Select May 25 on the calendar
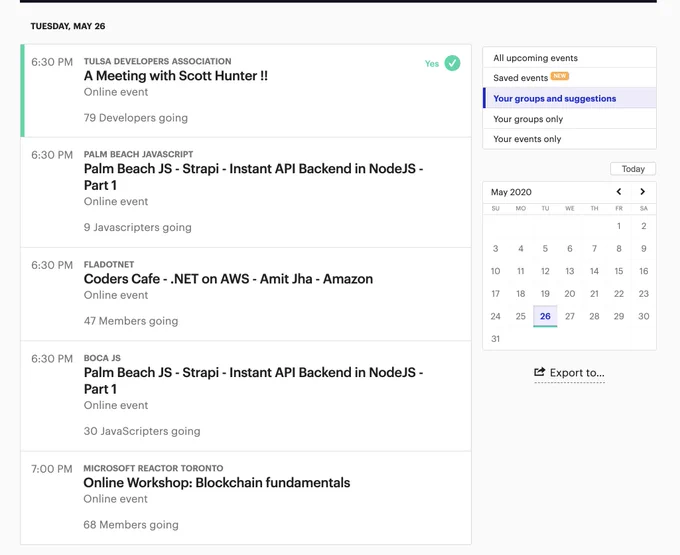The width and height of the screenshot is (680, 555). click(x=520, y=316)
